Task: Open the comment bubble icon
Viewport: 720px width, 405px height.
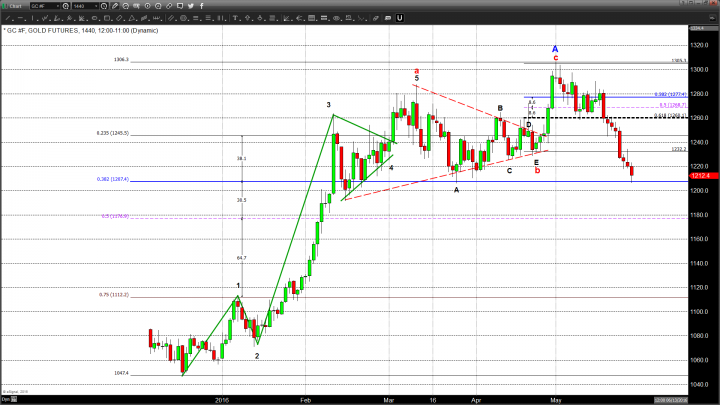Action: tap(180, 6)
